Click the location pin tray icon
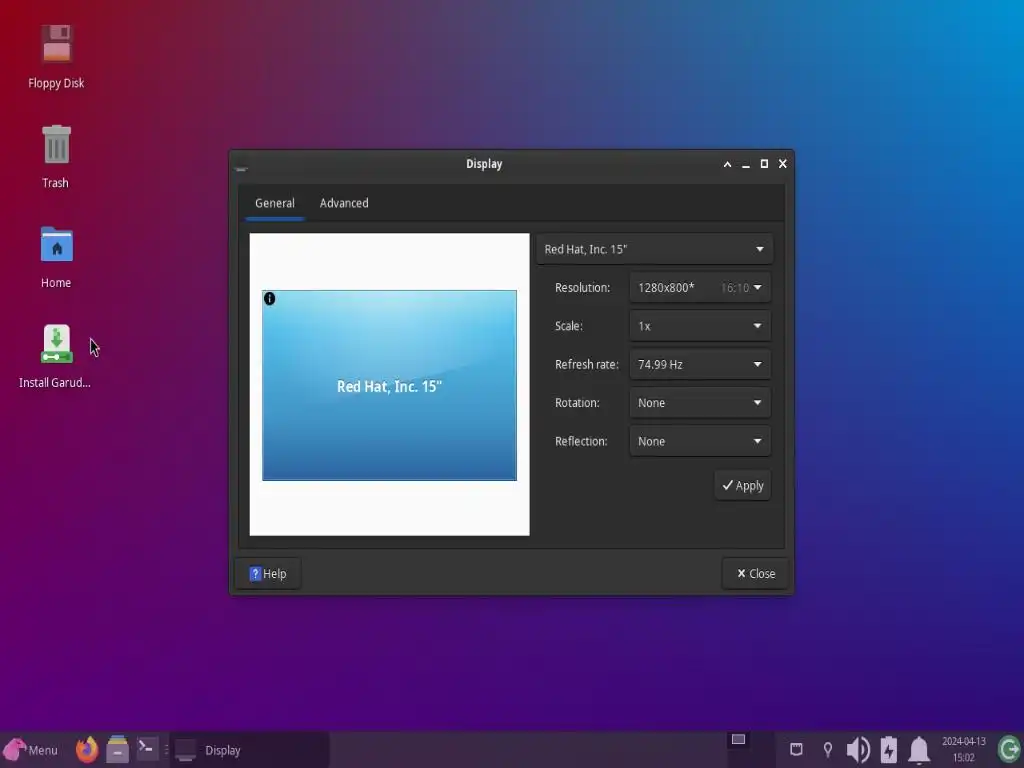Screen dimensions: 1024x768 coord(827,749)
